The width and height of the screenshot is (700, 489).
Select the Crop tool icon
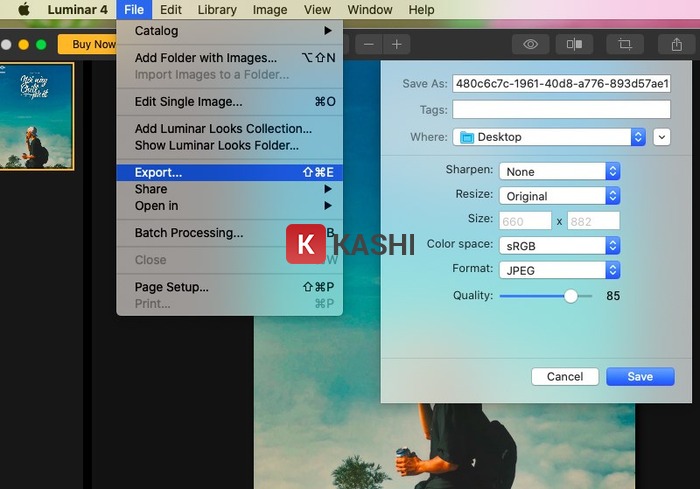[x=625, y=44]
